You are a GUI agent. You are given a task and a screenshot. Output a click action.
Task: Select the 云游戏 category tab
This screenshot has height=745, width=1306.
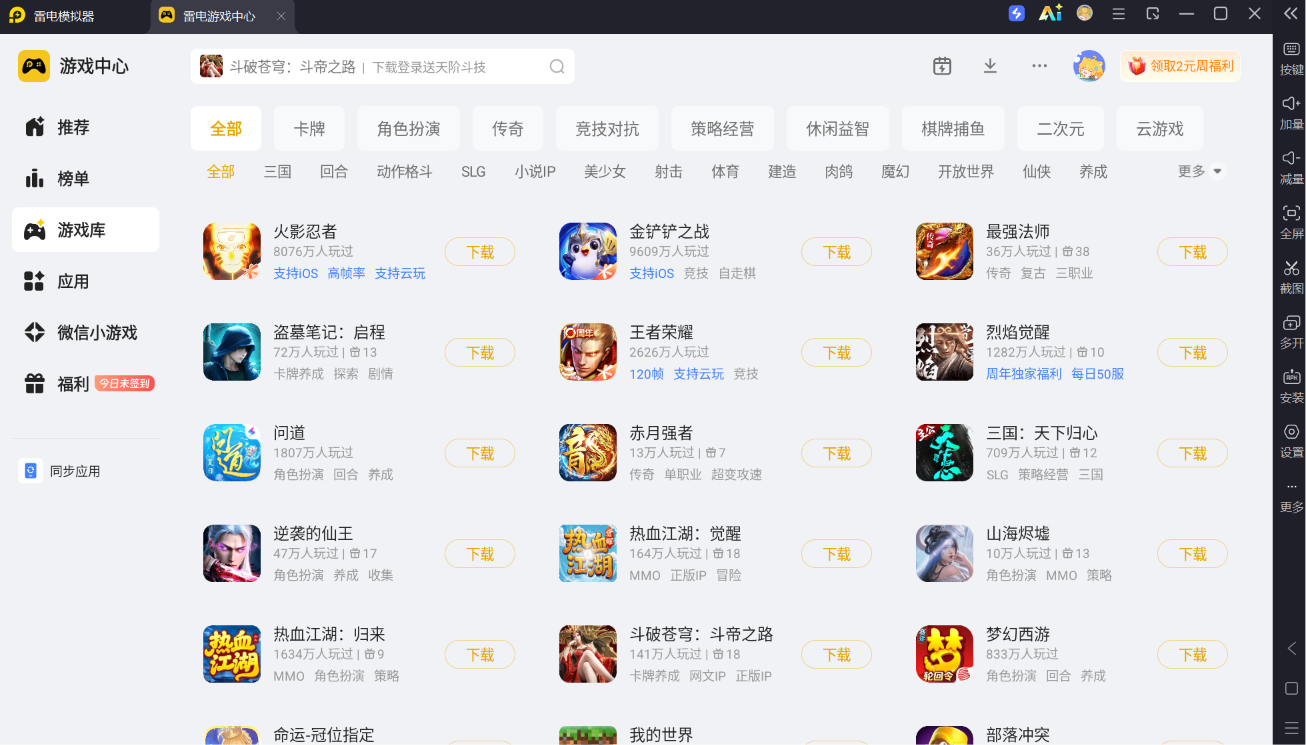(1160, 128)
